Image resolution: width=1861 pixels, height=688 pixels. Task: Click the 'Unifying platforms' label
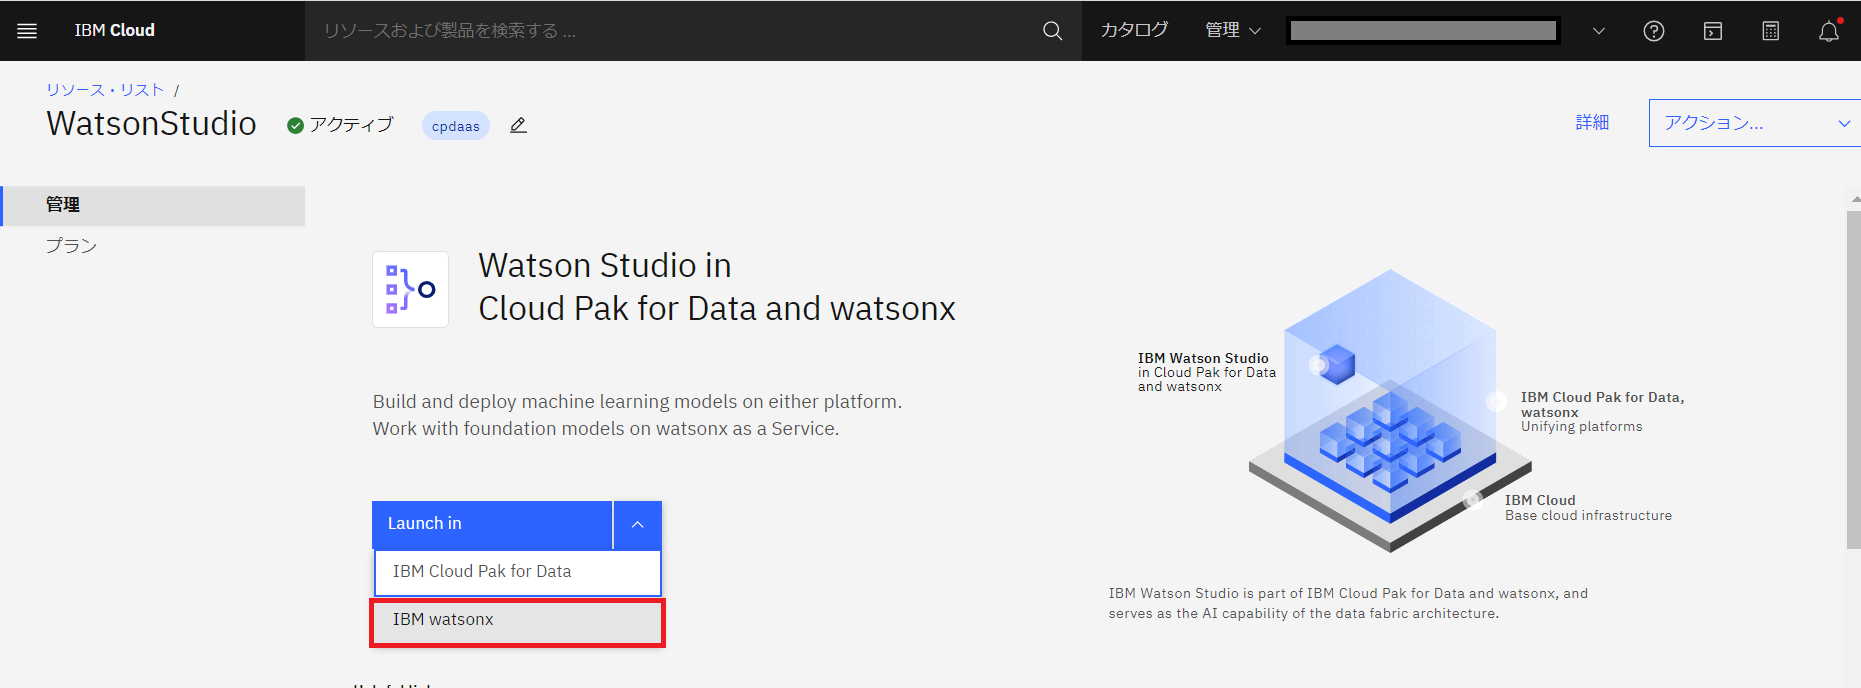click(1581, 427)
